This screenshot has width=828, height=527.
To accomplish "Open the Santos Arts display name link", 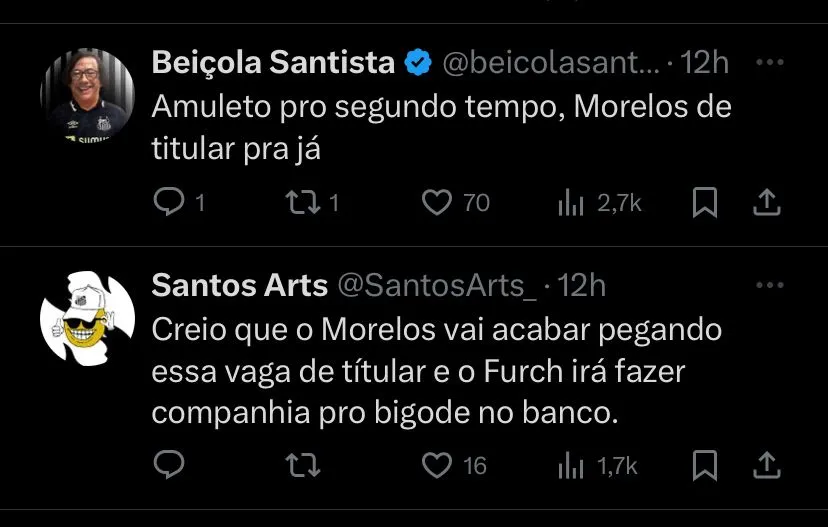I will coord(239,286).
